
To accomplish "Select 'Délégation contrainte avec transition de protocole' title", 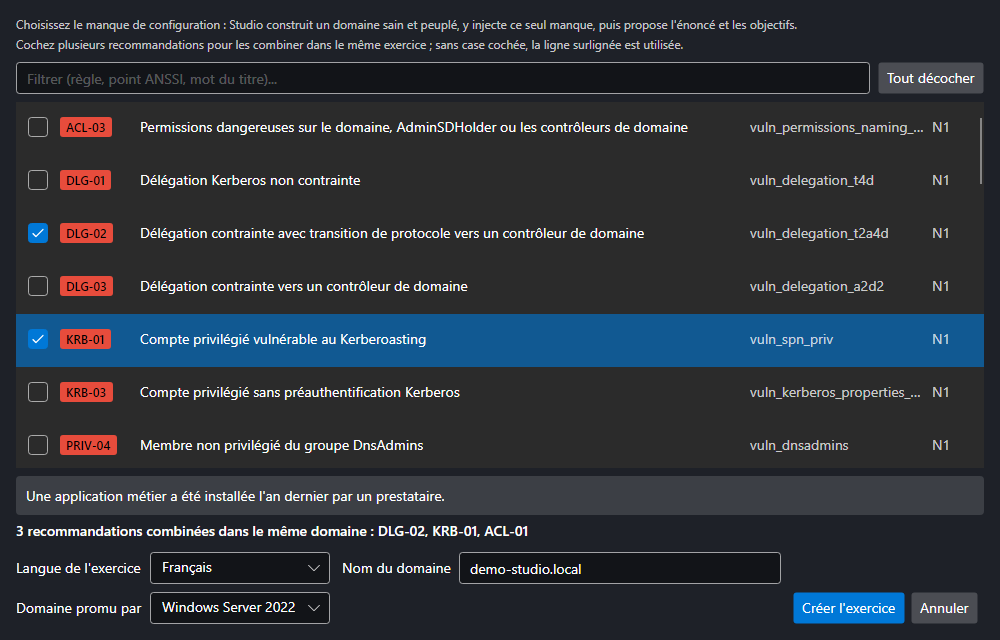I will click(x=392, y=233).
